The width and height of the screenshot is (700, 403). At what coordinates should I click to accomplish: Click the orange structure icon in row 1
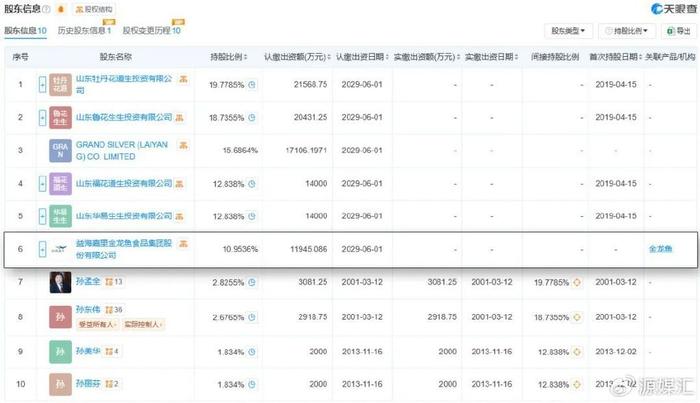183,79
